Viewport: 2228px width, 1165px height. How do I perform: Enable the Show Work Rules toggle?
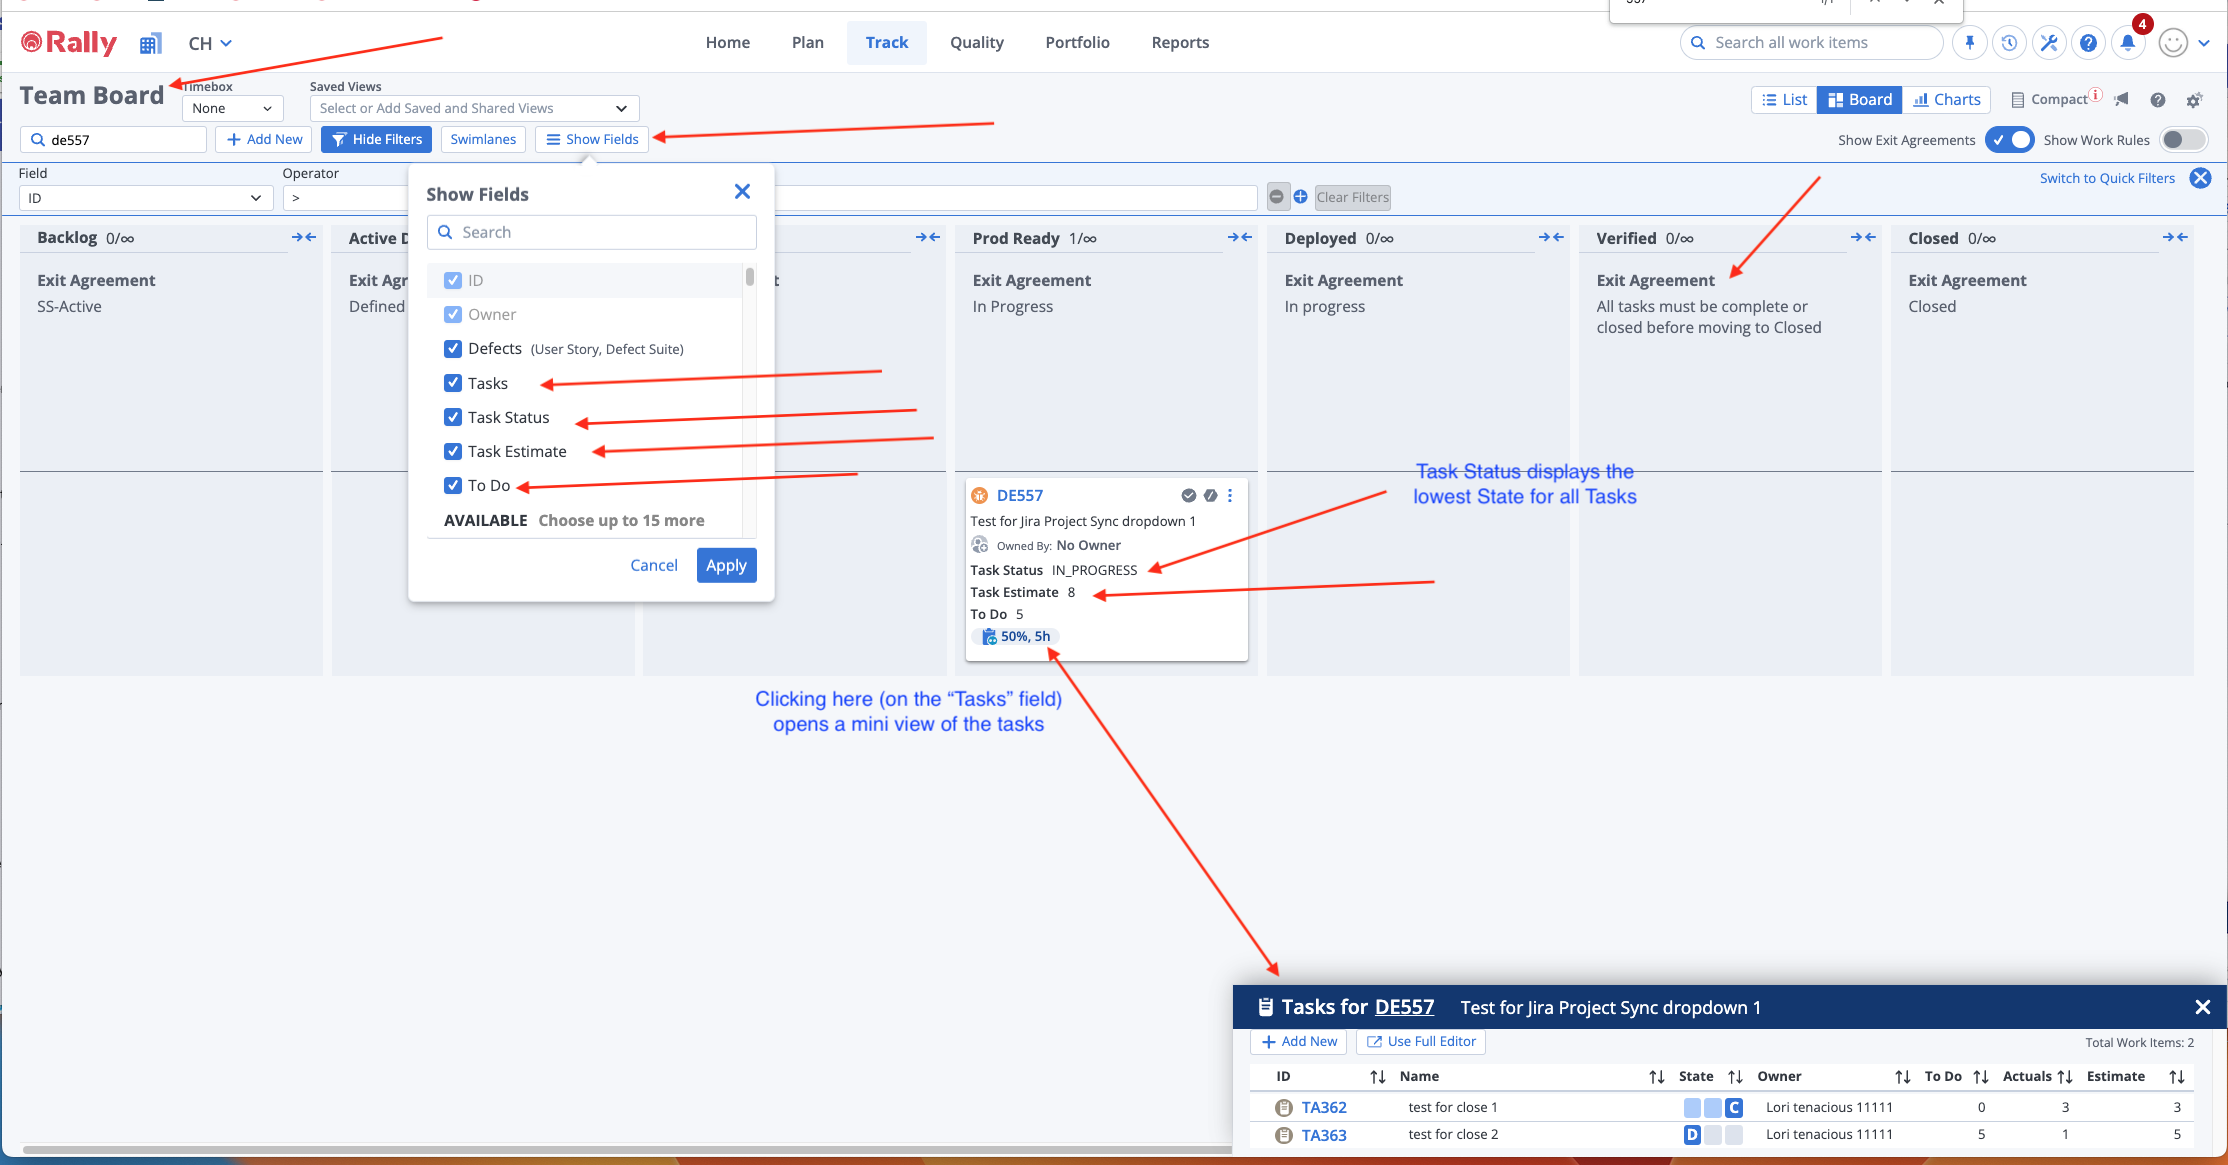point(2183,140)
